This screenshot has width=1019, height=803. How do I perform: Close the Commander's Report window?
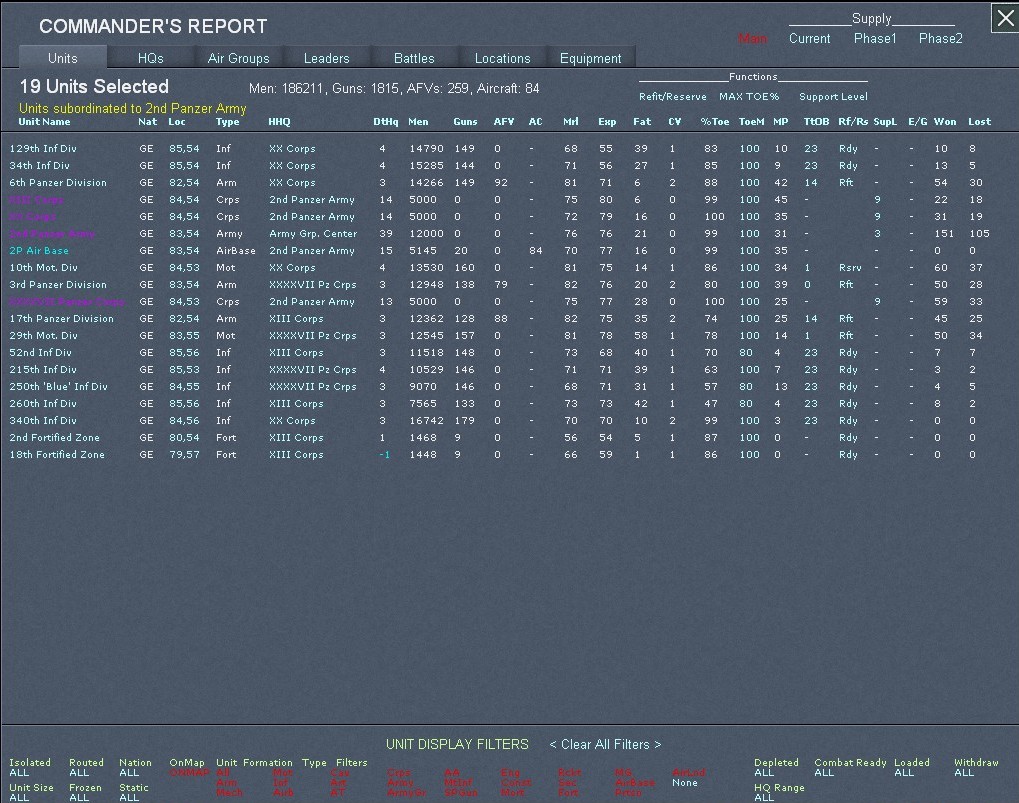click(1004, 17)
